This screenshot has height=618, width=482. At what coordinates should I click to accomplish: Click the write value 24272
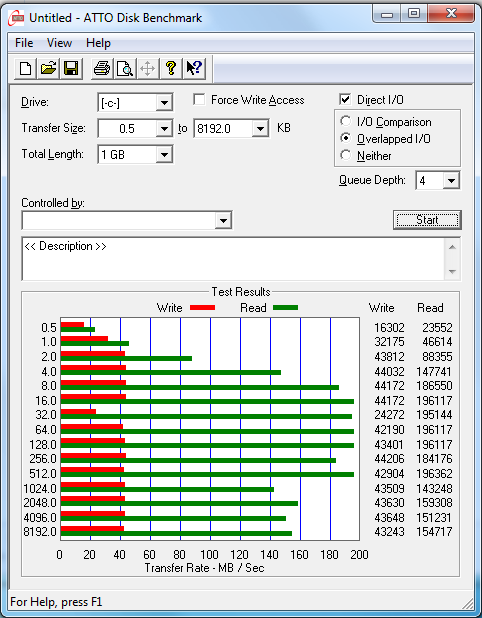[x=389, y=415]
